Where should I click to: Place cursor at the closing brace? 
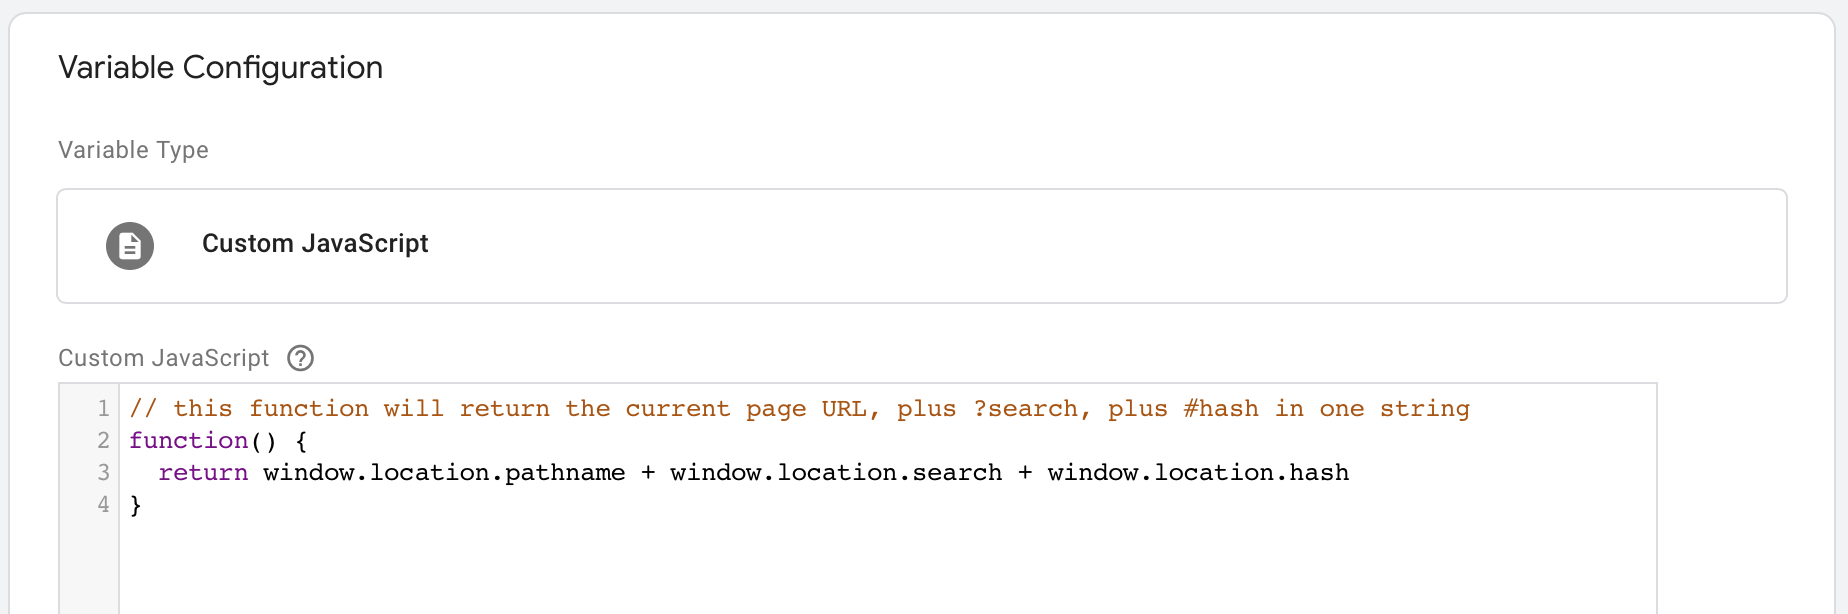click(x=136, y=506)
